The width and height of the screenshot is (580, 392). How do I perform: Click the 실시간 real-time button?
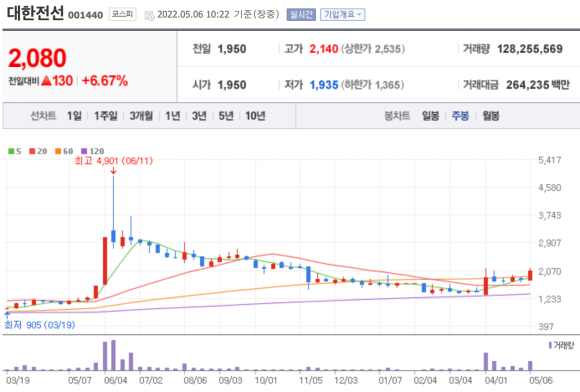[x=301, y=14]
